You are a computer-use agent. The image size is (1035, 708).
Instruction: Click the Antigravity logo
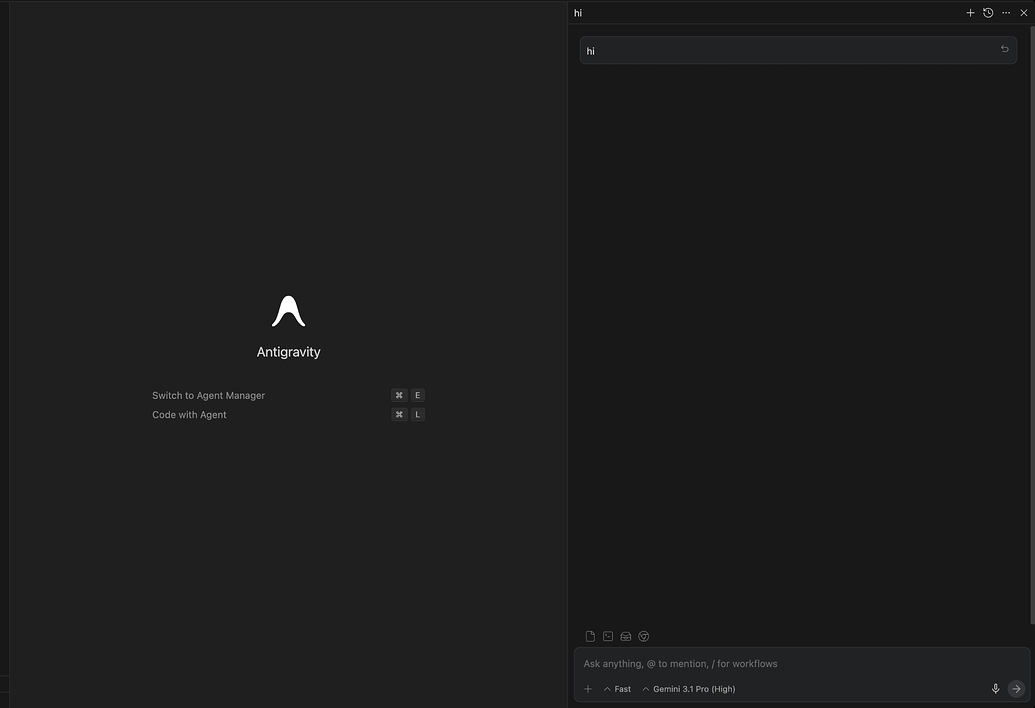pos(288,311)
